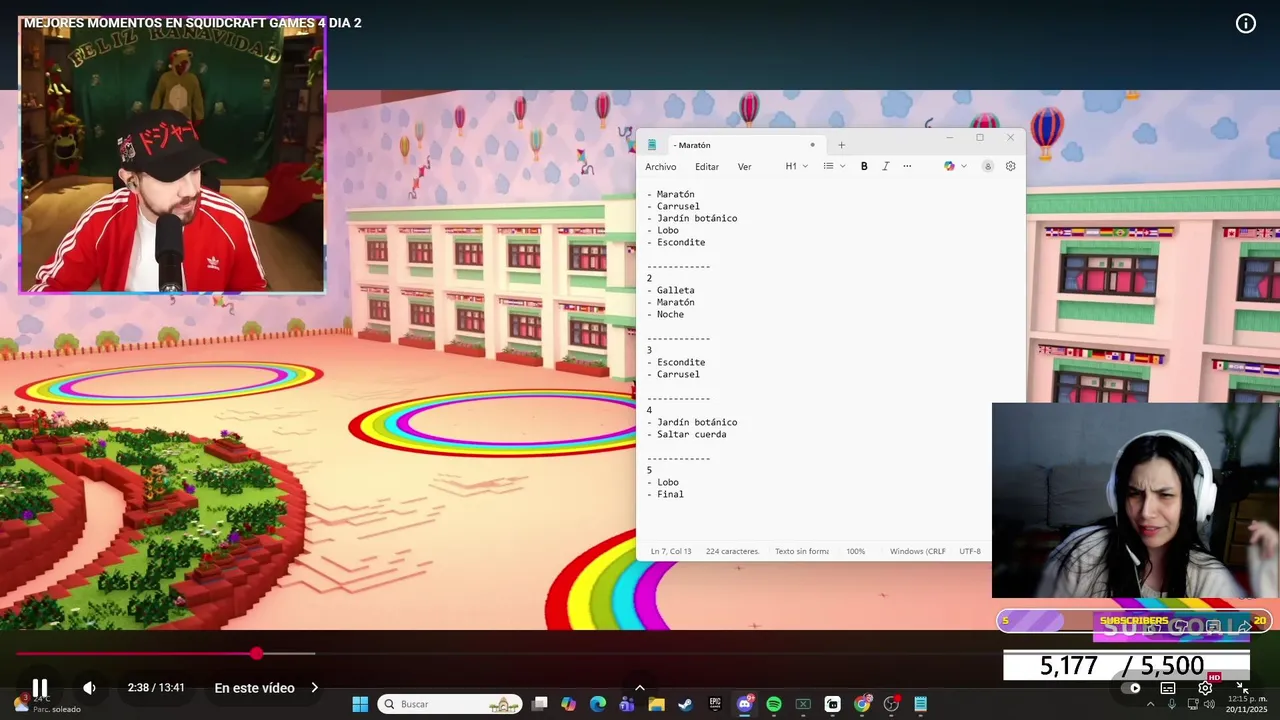
Task: Open Google Chrome from the taskbar
Action: pos(862,704)
